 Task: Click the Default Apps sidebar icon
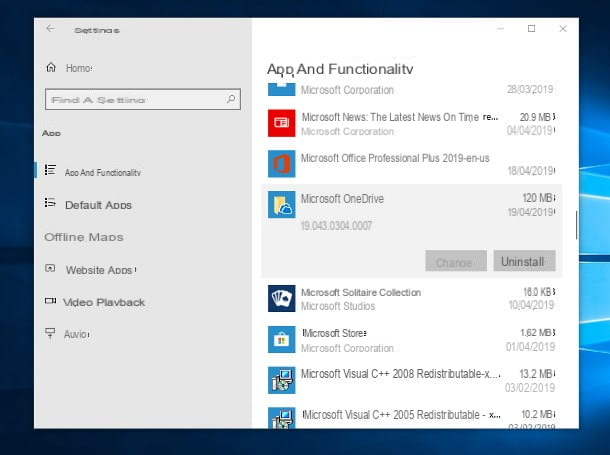(x=50, y=203)
